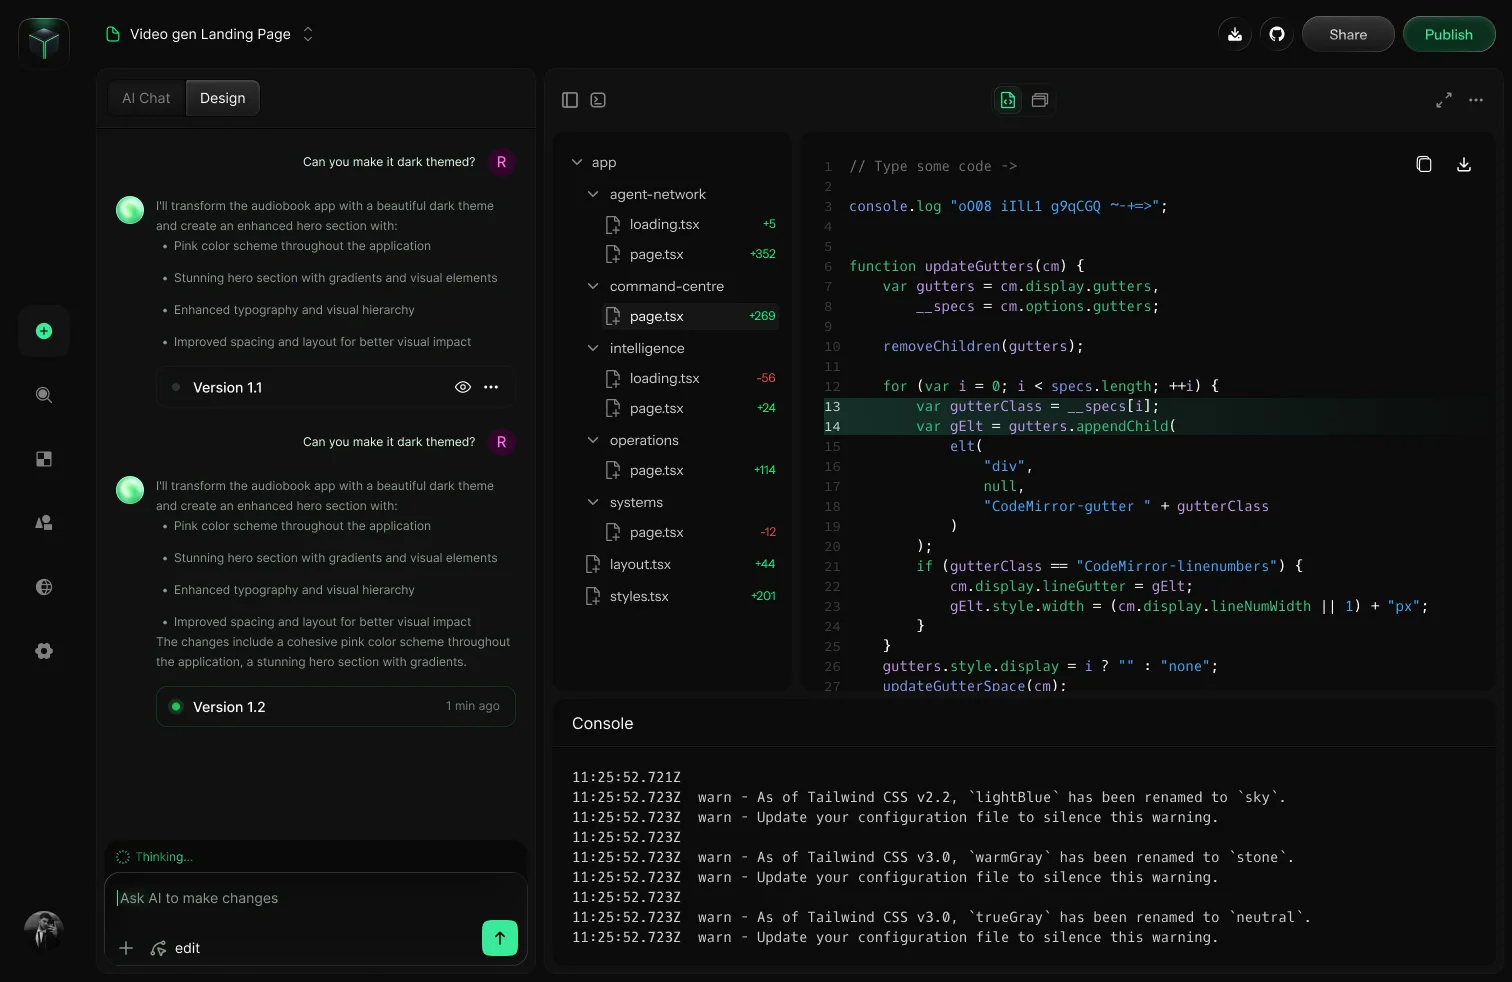Image resolution: width=1512 pixels, height=982 pixels.
Task: Toggle the file tree sidebar panel icon
Action: [x=570, y=100]
